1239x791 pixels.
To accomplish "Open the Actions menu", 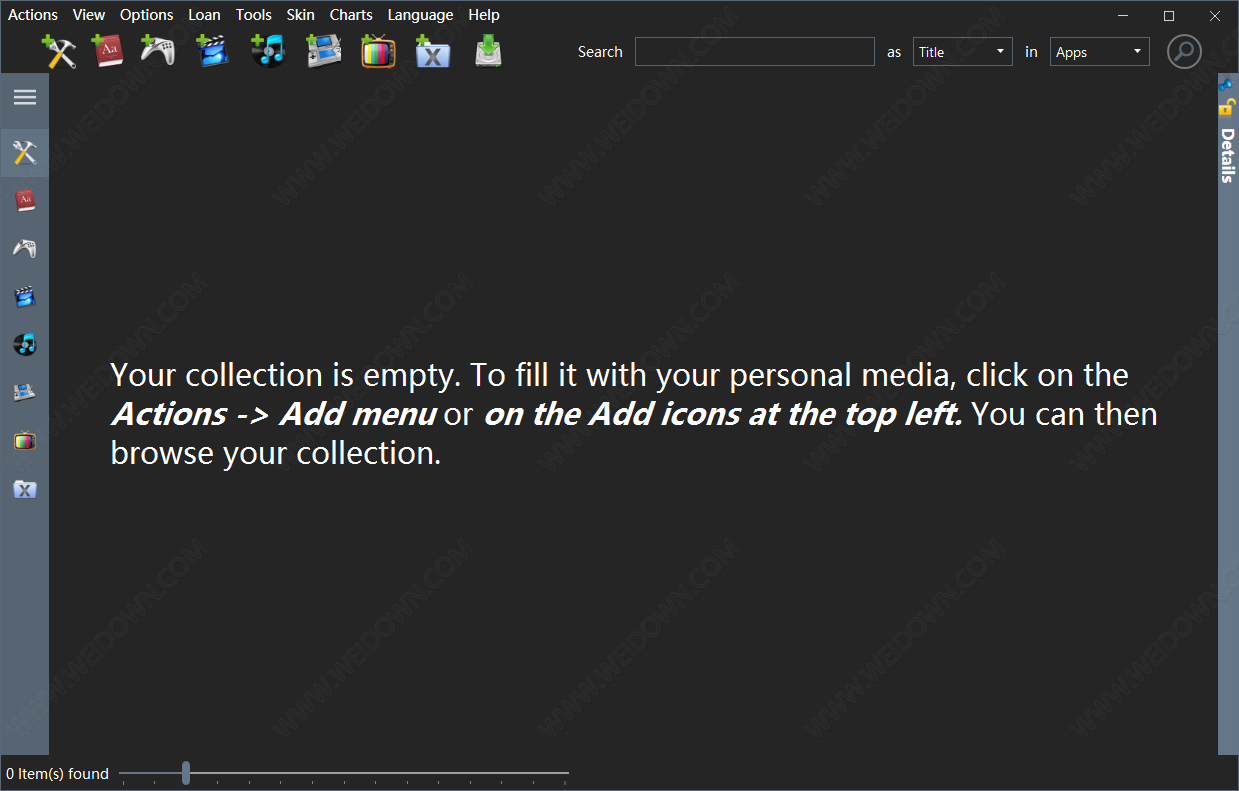I will 33,15.
